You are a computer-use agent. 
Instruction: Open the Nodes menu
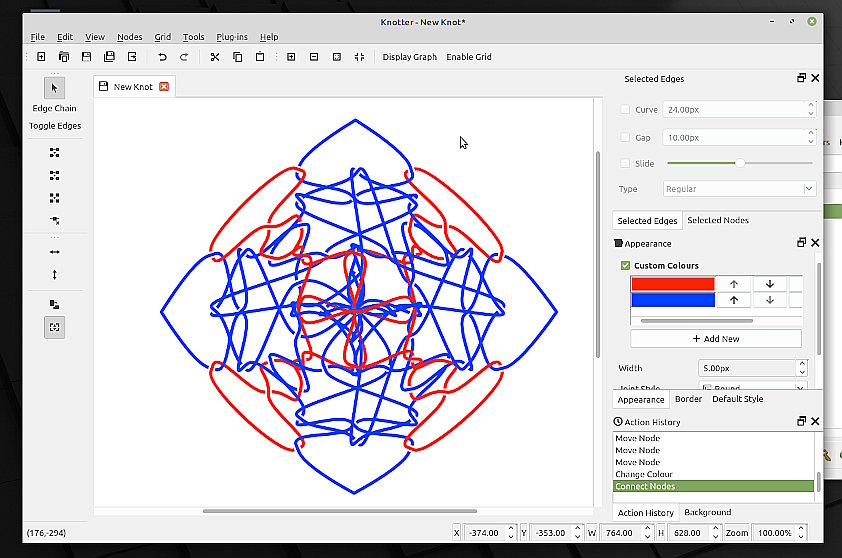(129, 37)
